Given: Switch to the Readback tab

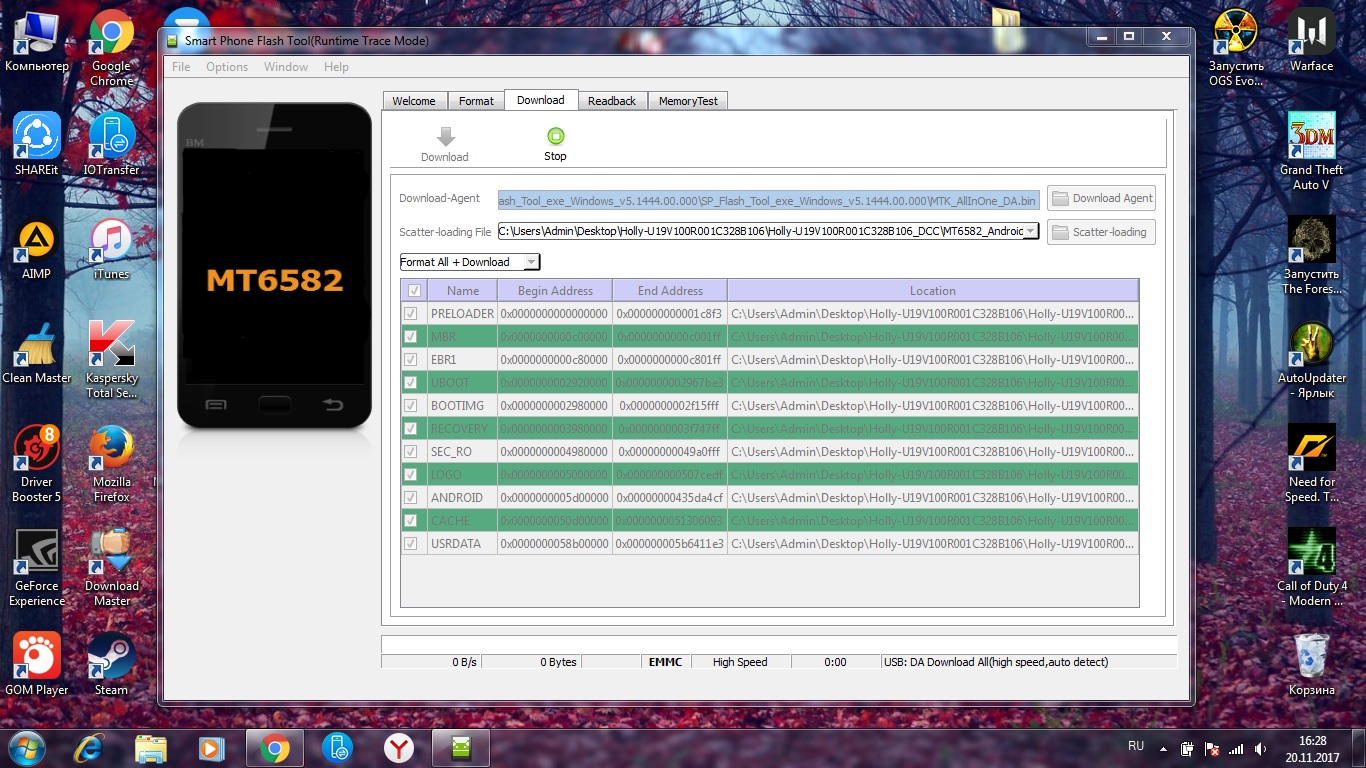Looking at the screenshot, I should pos(611,101).
